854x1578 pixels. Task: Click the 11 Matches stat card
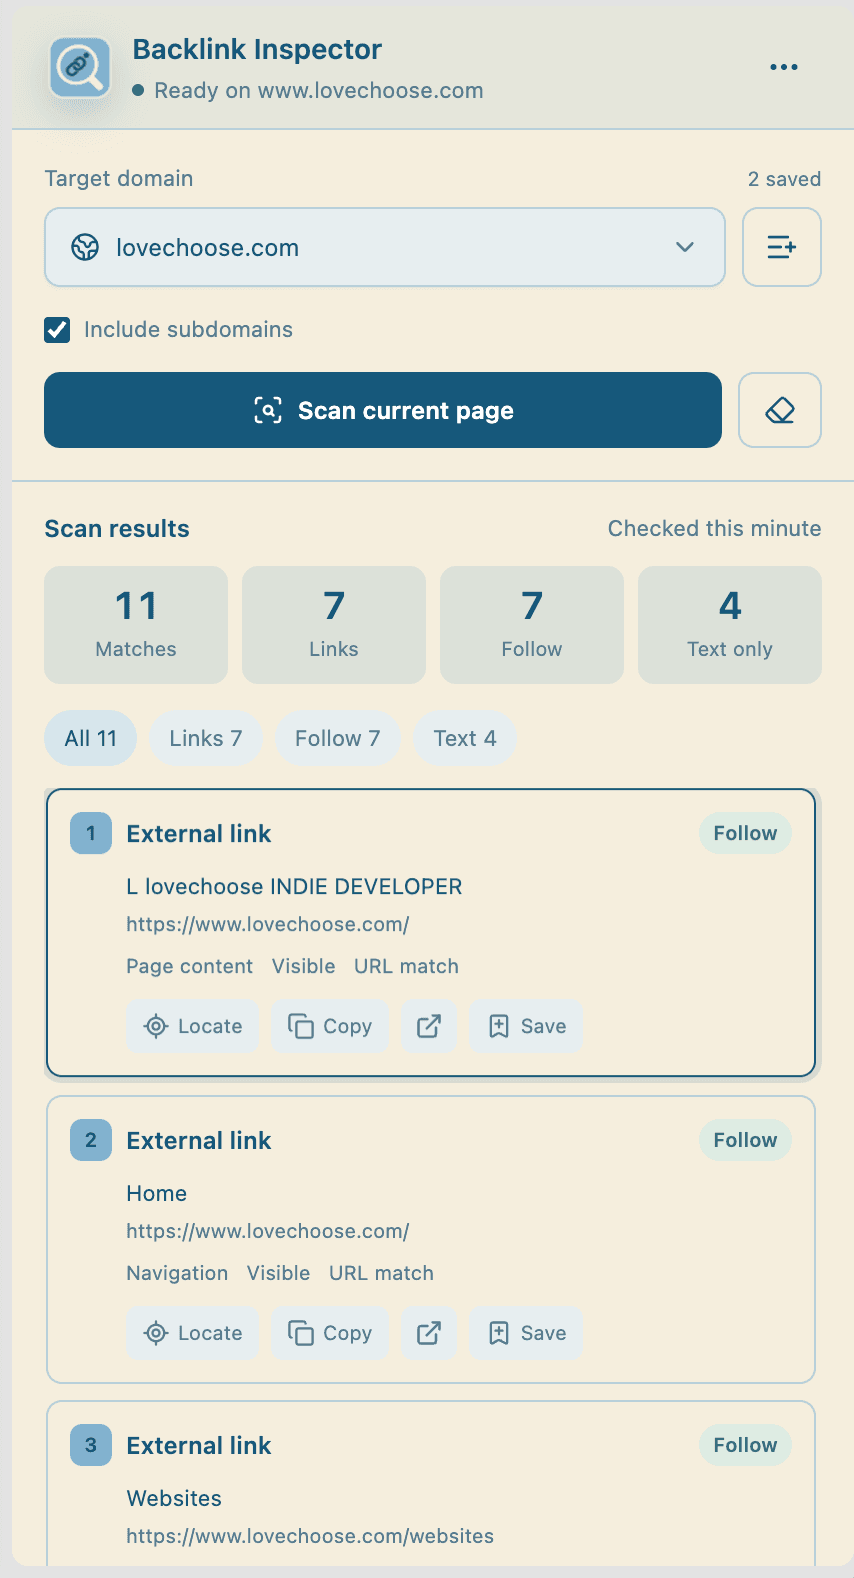(x=136, y=625)
